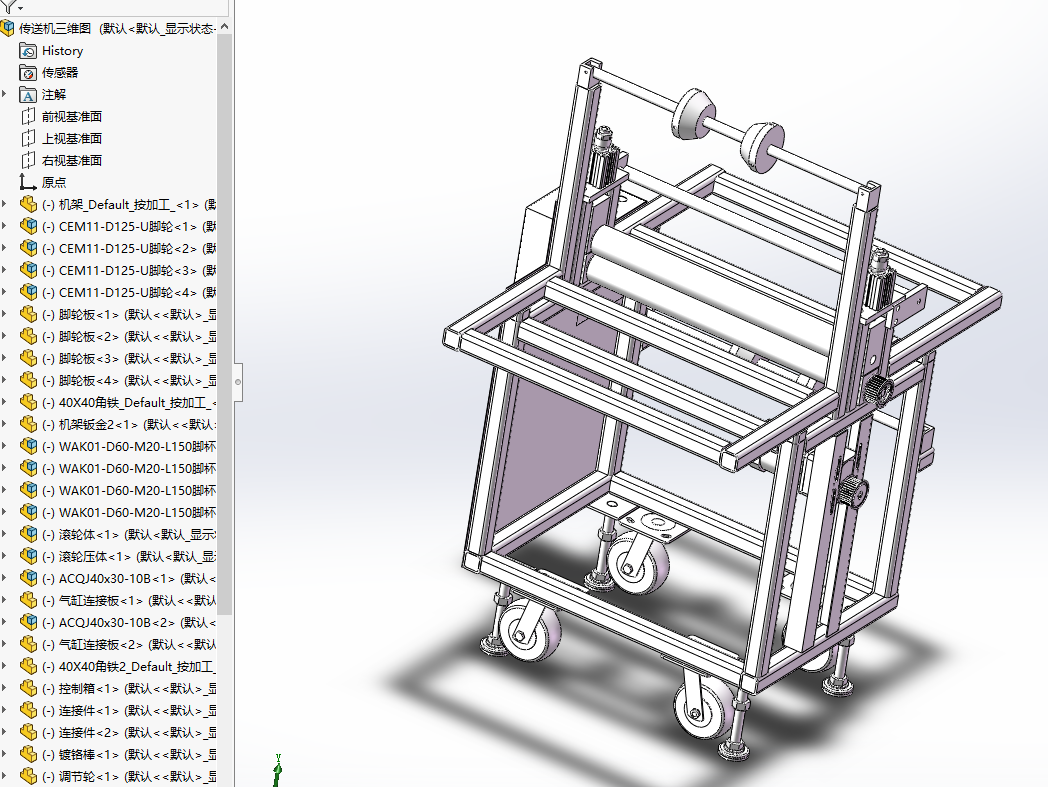Select the 气缸连接板<2> component label
Viewport: 1048px width, 787px height.
[x=129, y=645]
